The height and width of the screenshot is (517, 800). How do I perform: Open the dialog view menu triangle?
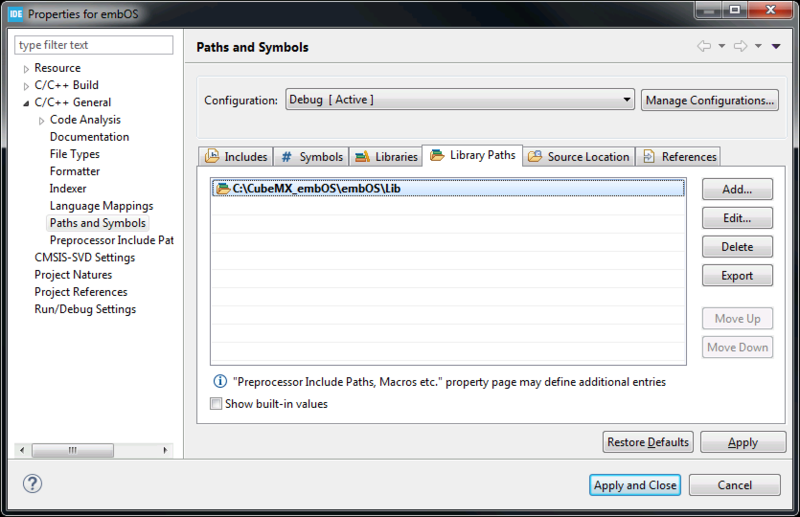pos(776,47)
